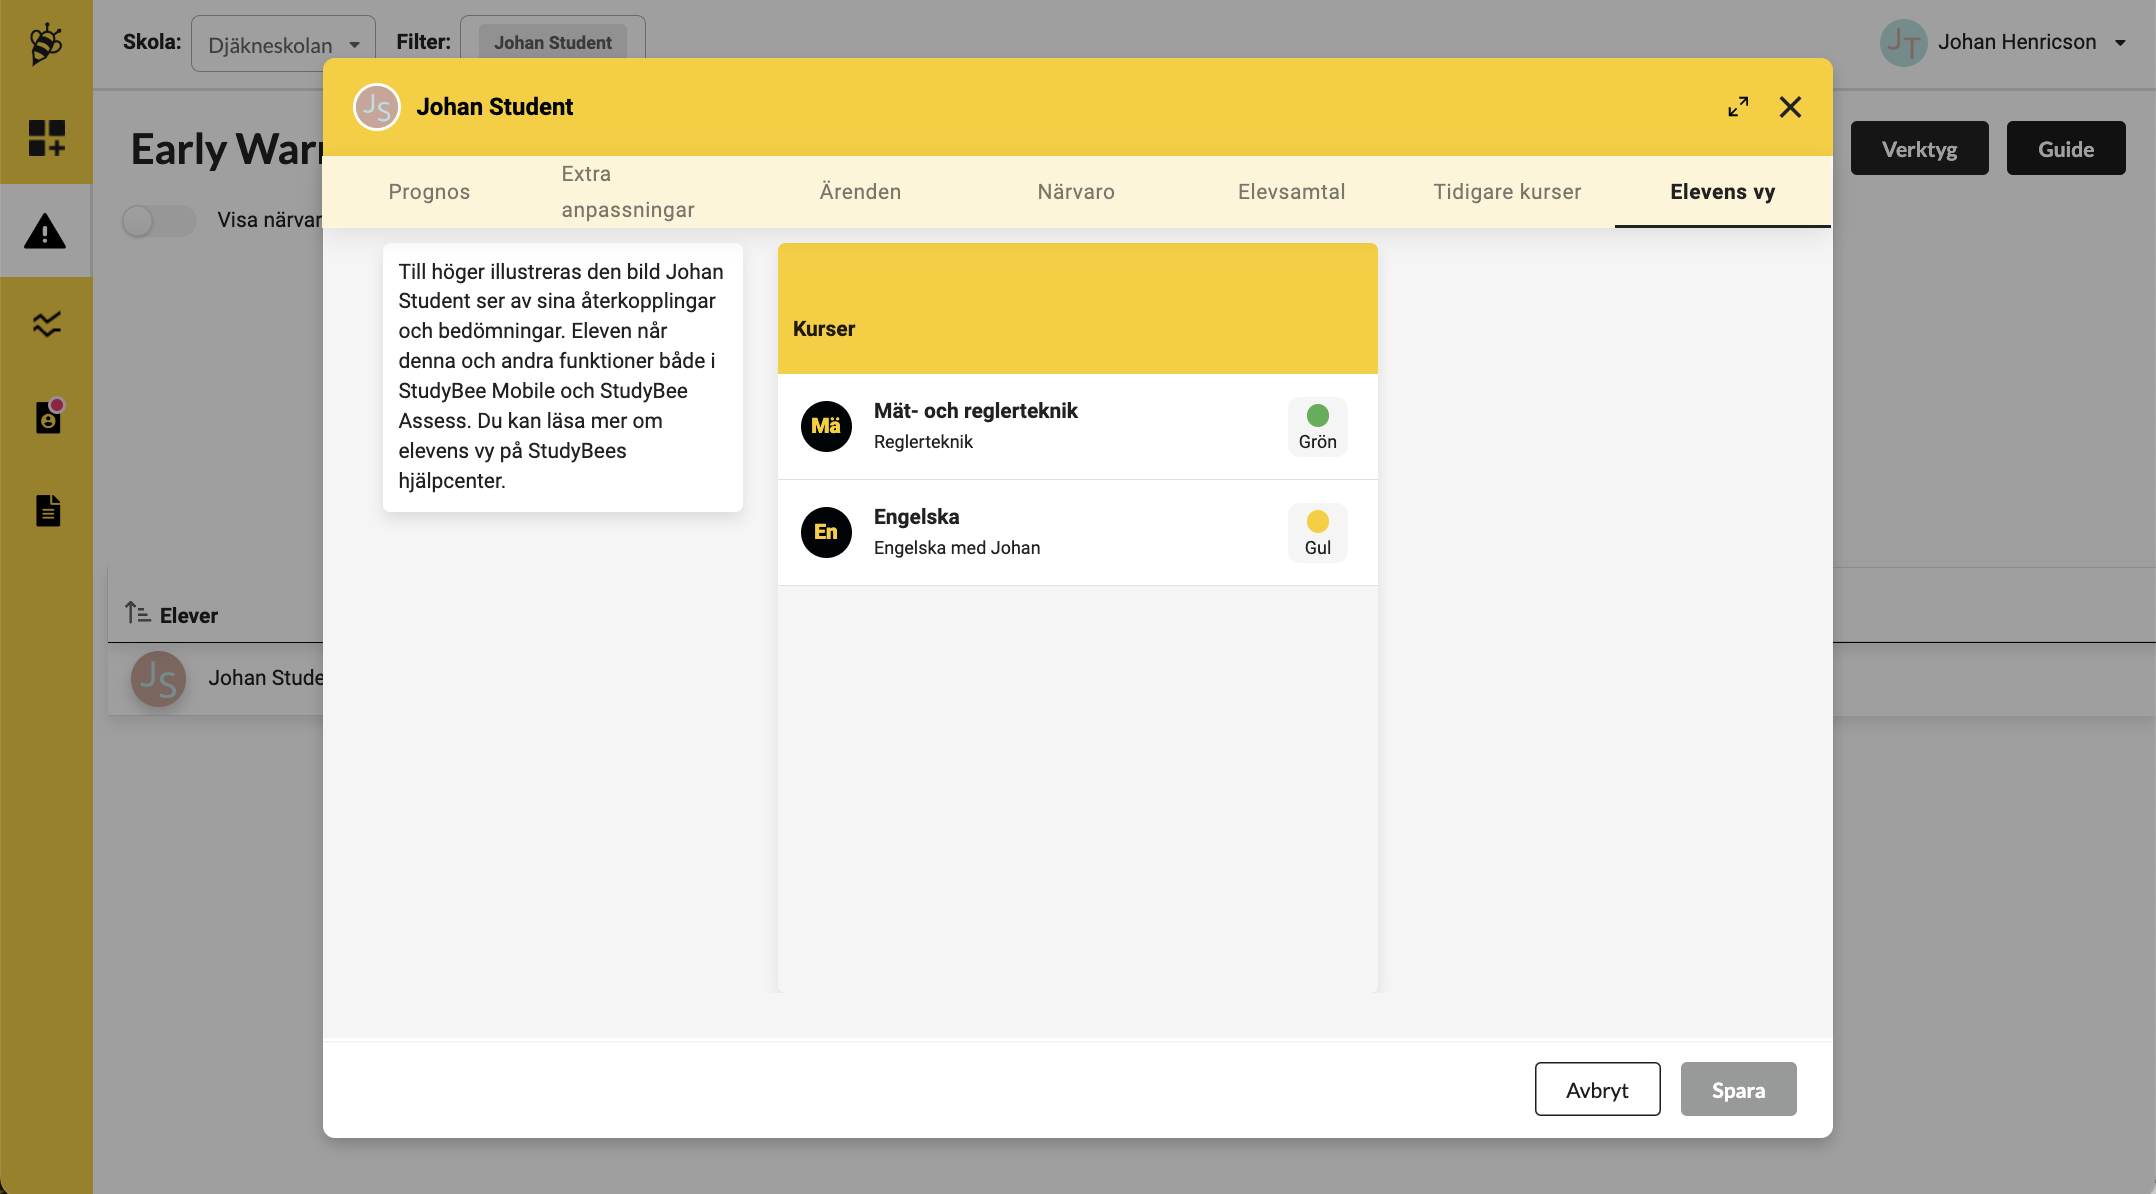
Task: Click the document report icon in sidebar
Action: coord(46,511)
